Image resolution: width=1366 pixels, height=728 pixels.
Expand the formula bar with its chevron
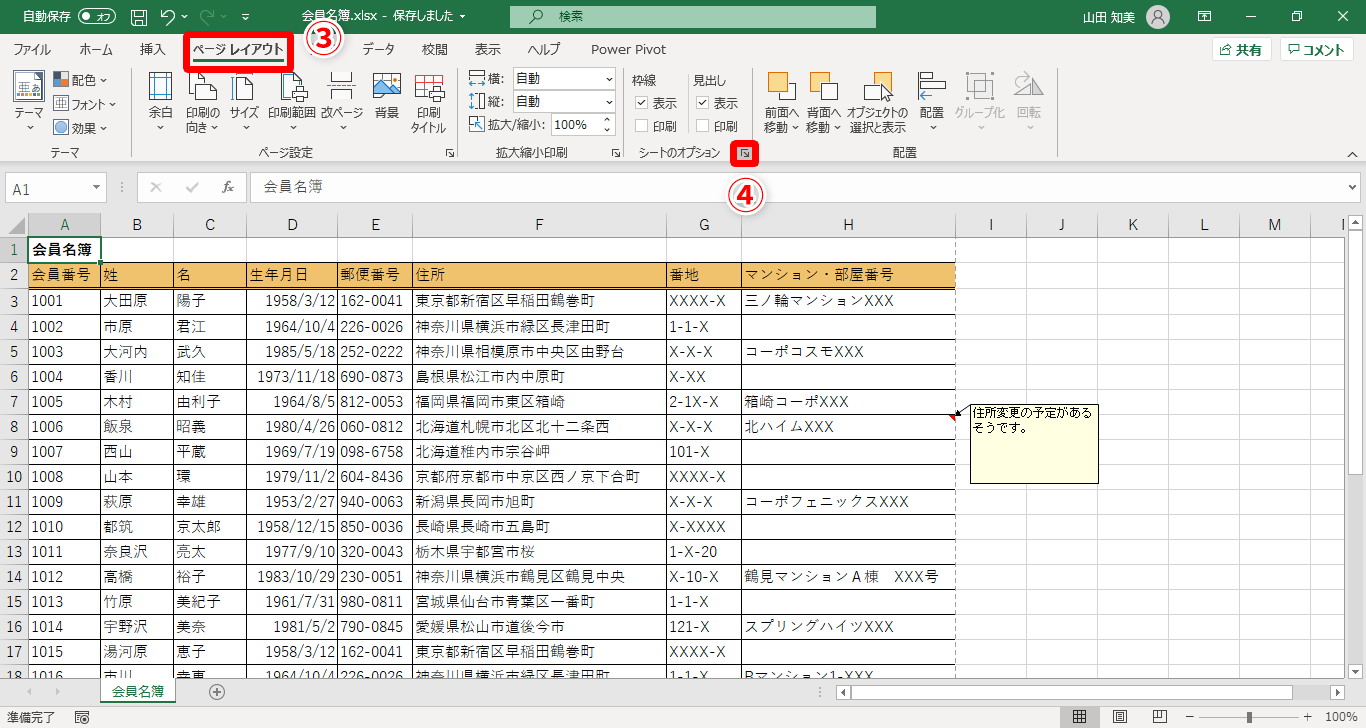pos(1353,187)
